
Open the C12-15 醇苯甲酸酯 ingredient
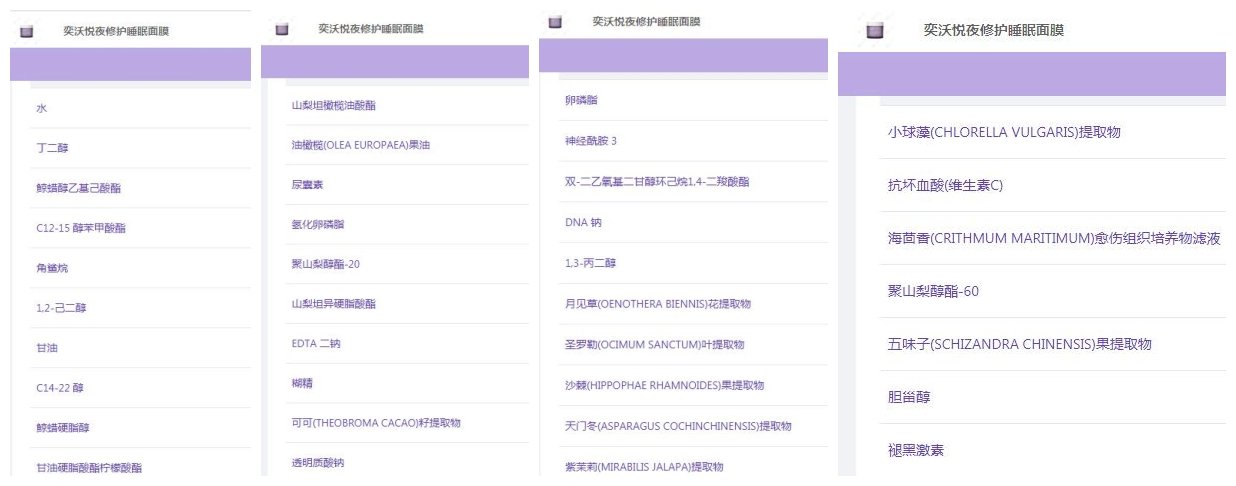(81, 228)
